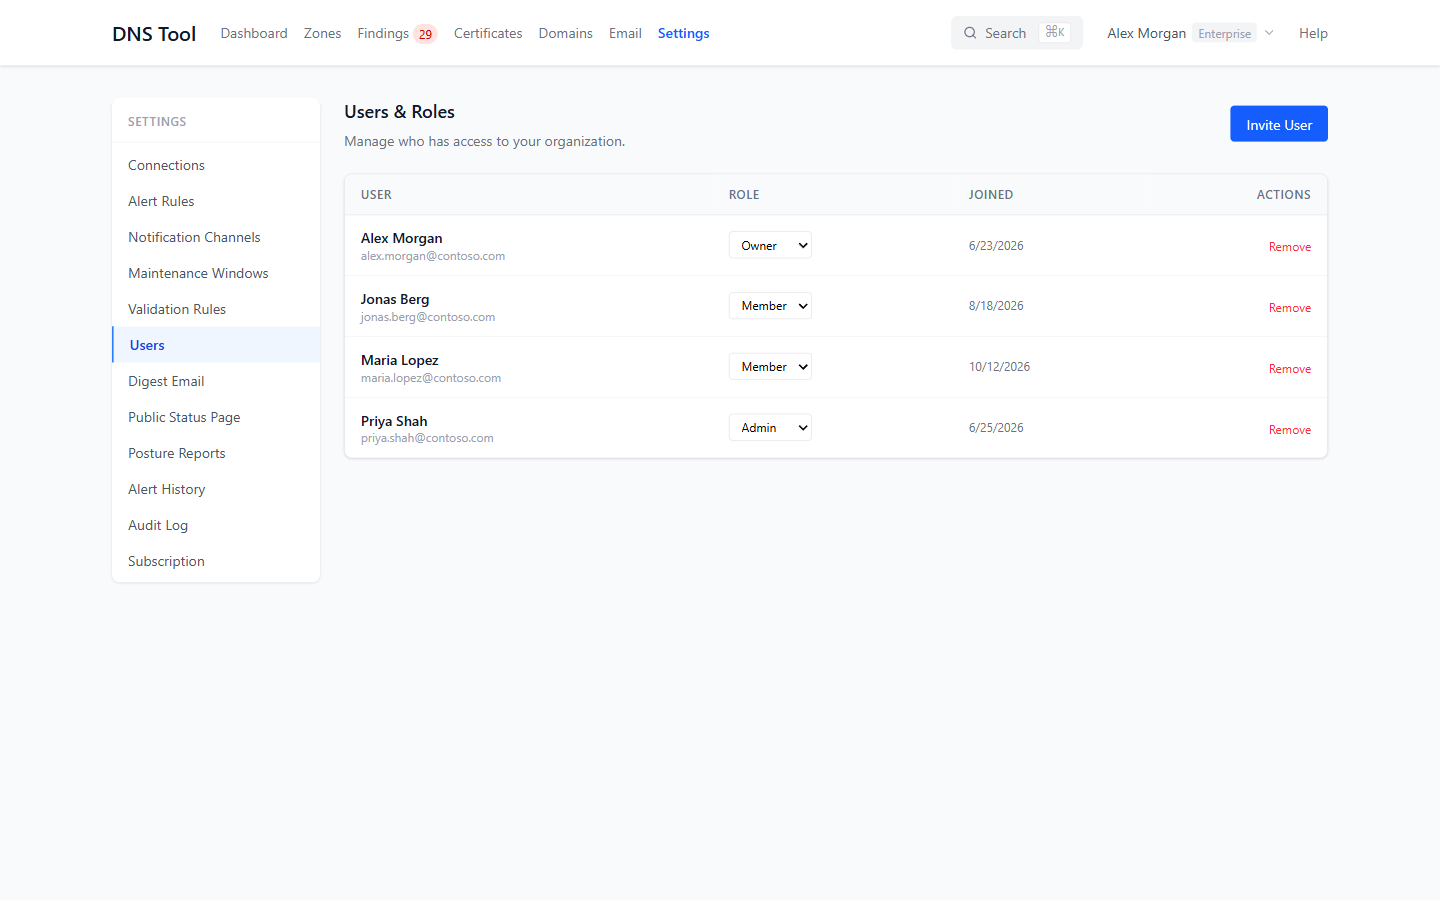The width and height of the screenshot is (1440, 900).
Task: Click the Findings count badge 29
Action: (x=425, y=34)
